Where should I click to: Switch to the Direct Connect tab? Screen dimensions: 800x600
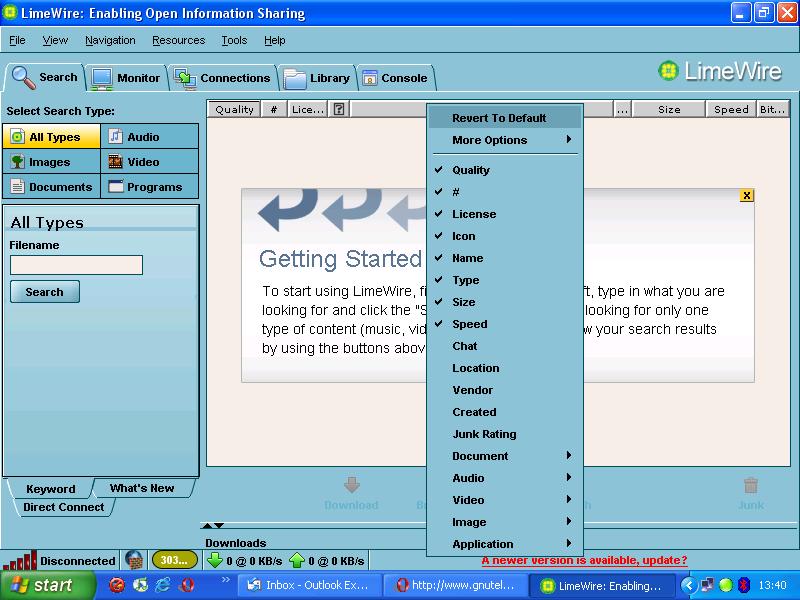click(64, 507)
